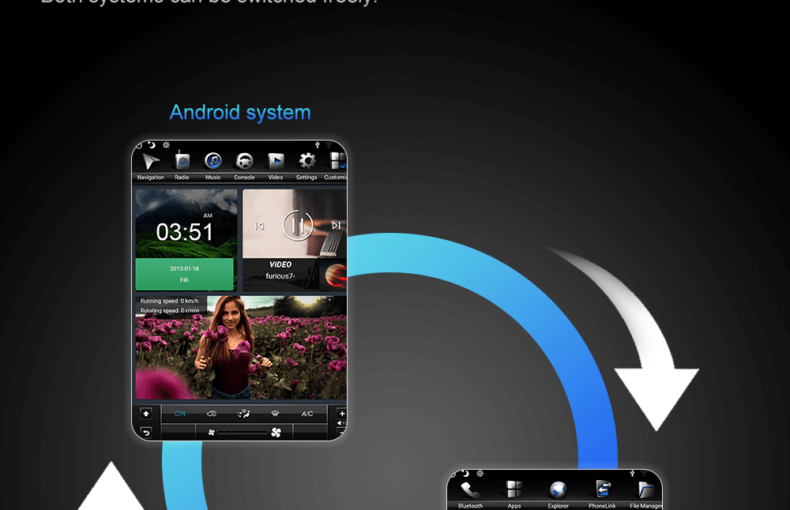Open the Settings gear icon
This screenshot has height=510, width=790.
click(307, 161)
